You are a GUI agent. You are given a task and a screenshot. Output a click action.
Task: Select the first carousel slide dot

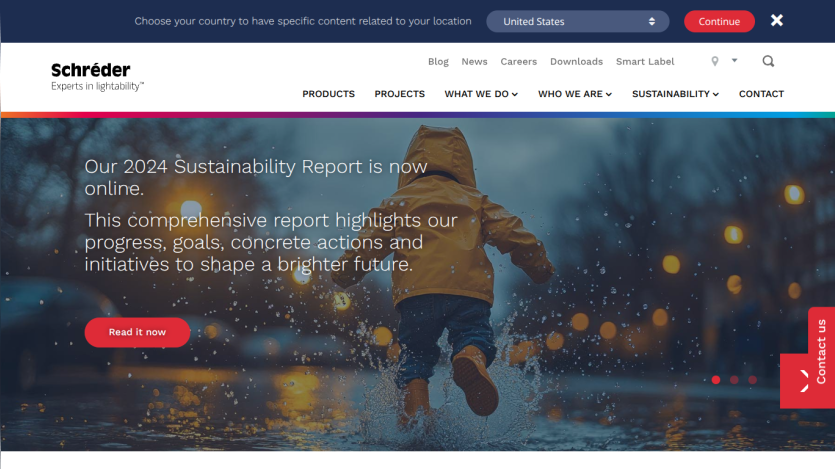[x=716, y=380]
